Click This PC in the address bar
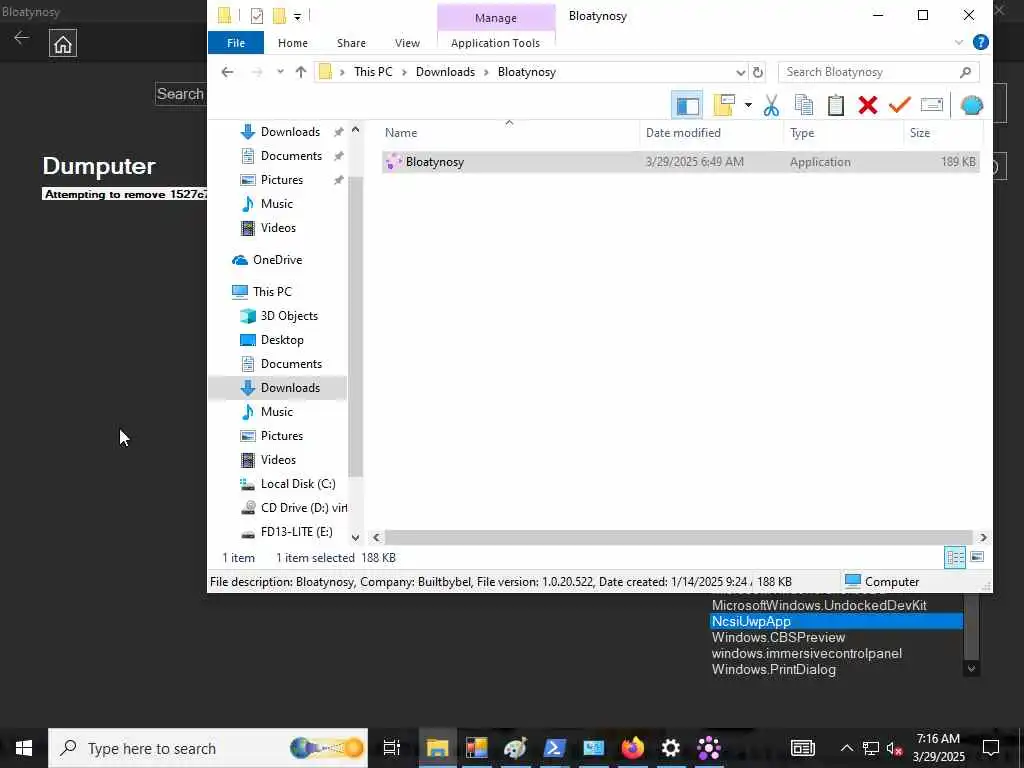This screenshot has height=768, width=1024. 374,72
